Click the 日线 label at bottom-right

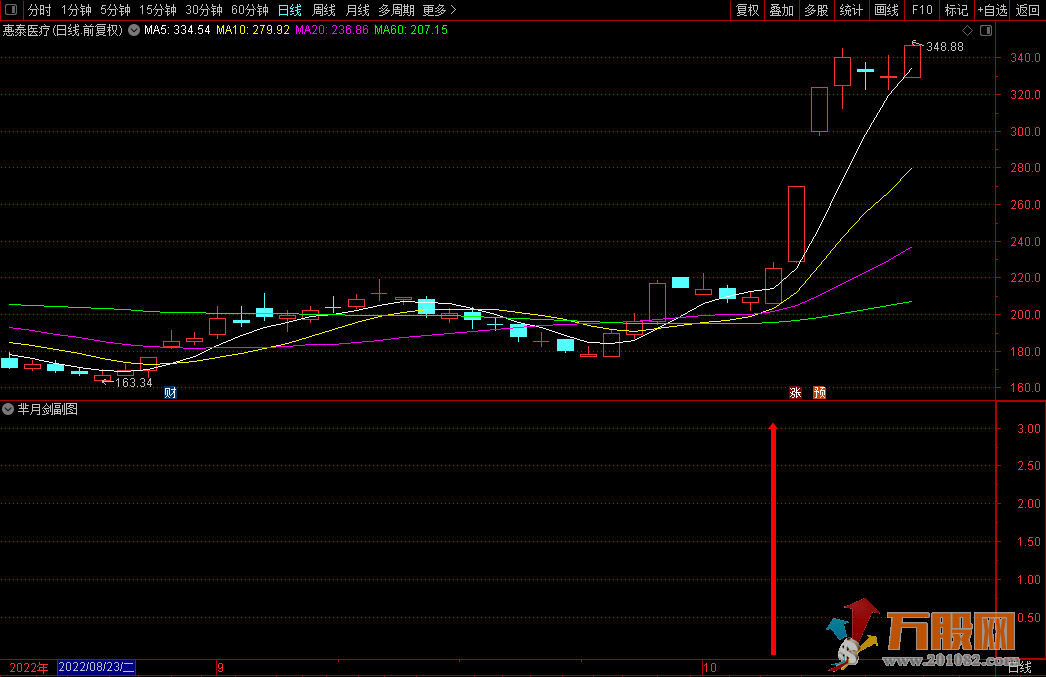(x=1019, y=668)
